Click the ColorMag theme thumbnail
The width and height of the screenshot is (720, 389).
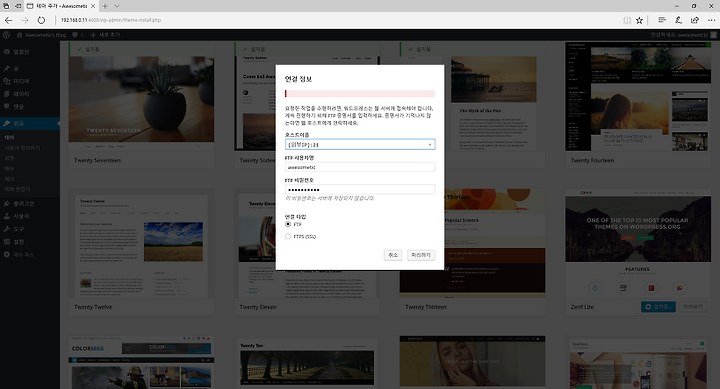point(141,362)
